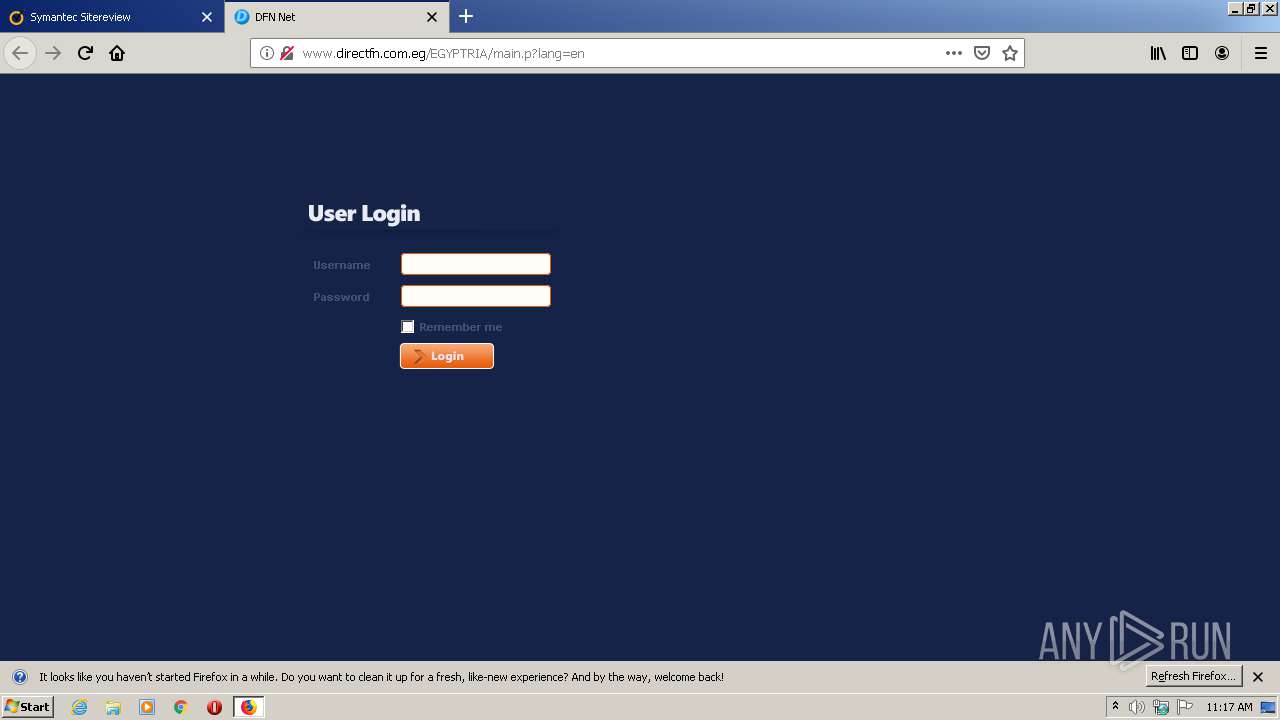Click the Remember me label text

[x=460, y=327]
